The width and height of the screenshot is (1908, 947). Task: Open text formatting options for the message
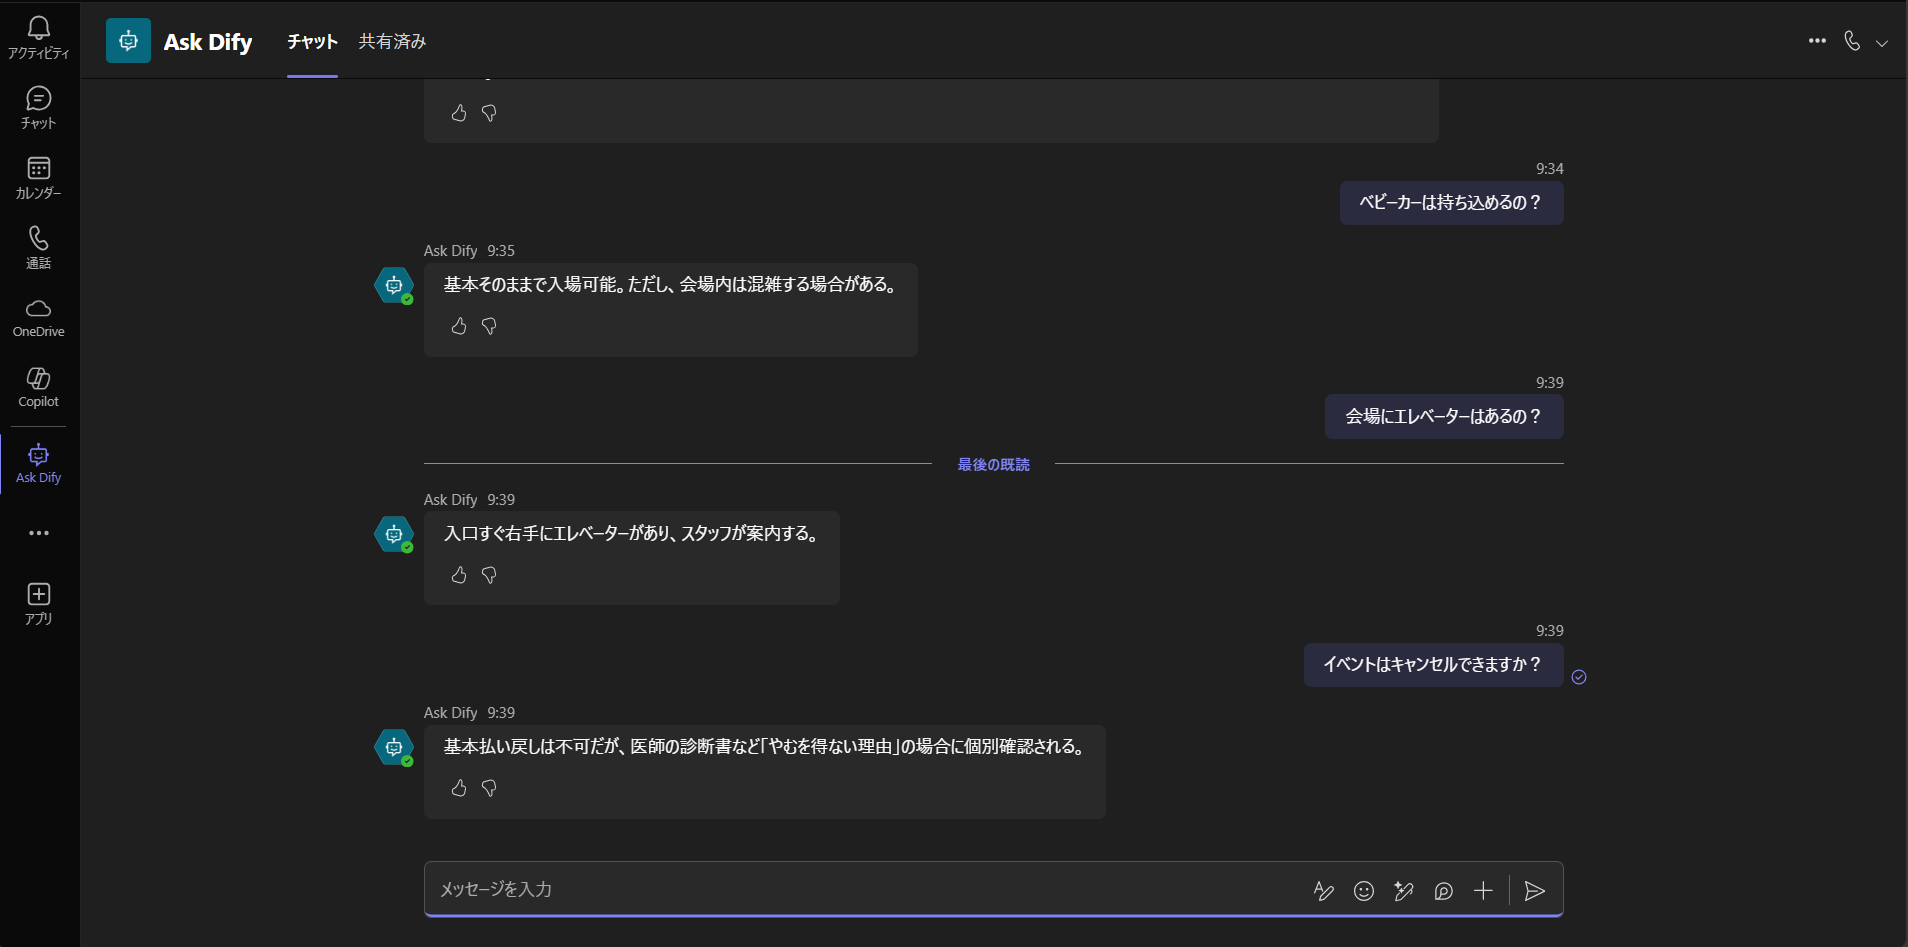[x=1323, y=890]
